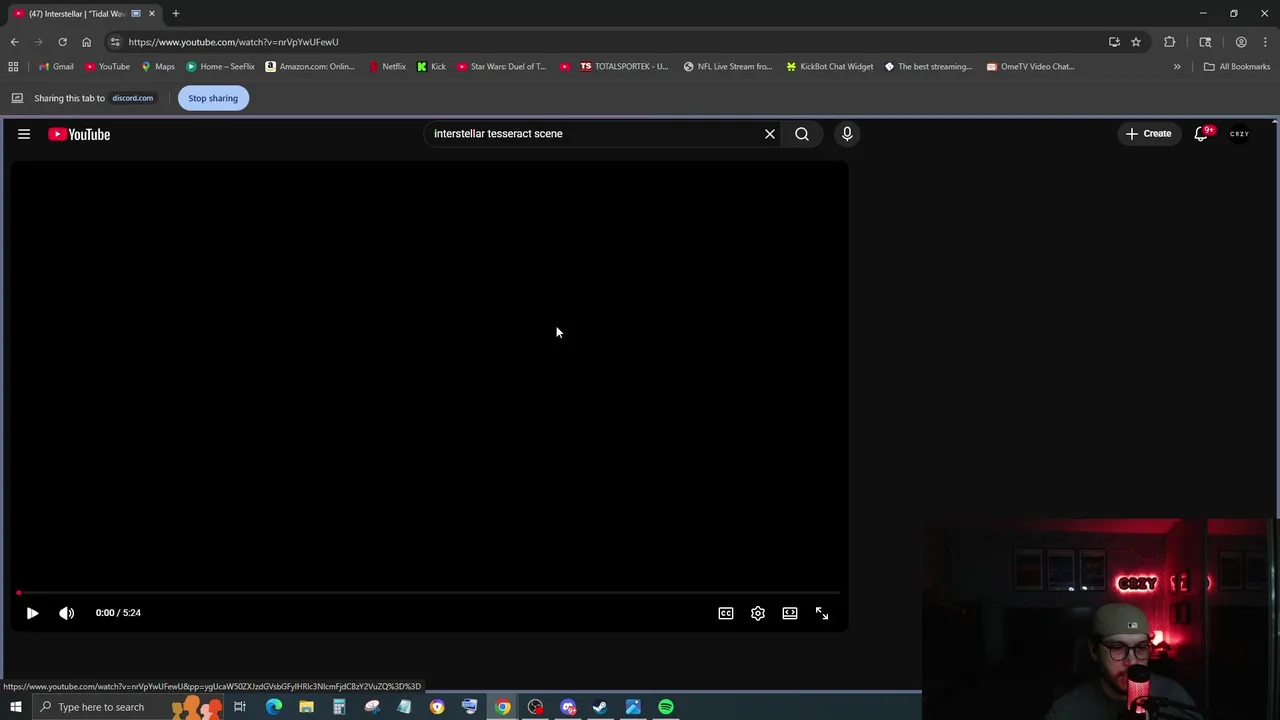
Task: Open the Amazon.com bookmark
Action: pos(310,67)
